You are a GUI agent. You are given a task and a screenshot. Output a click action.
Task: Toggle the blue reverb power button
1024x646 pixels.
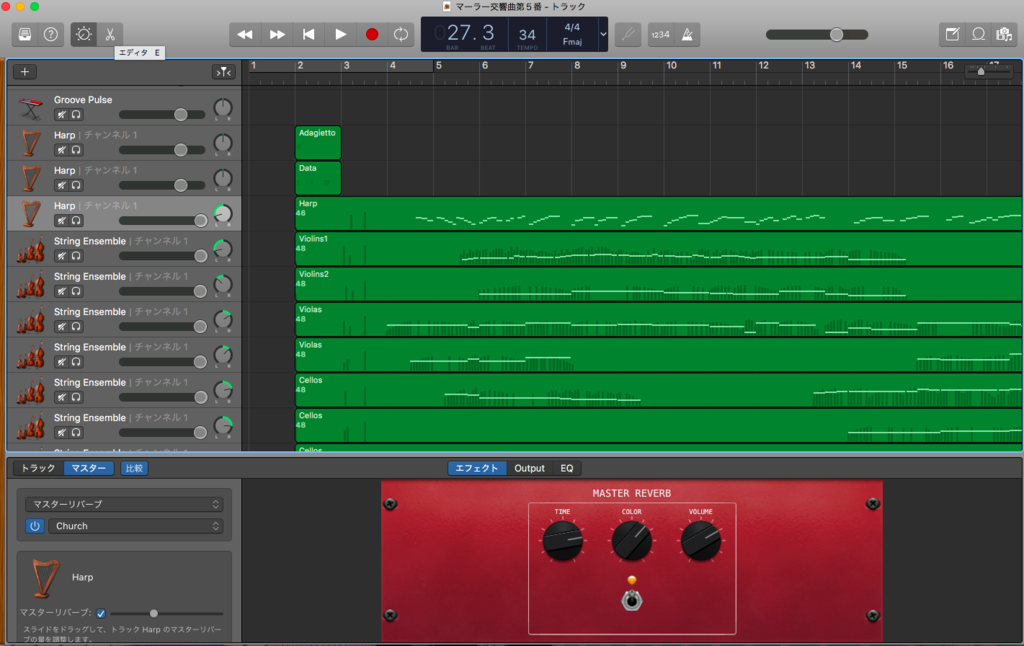click(35, 526)
